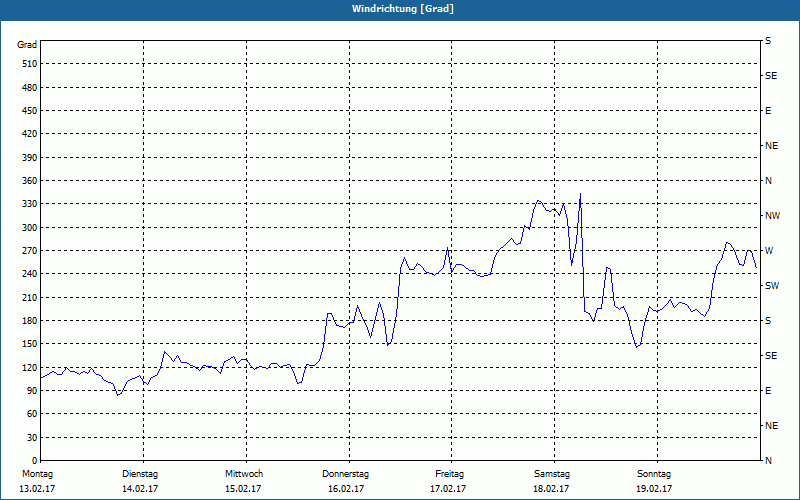Screen dimensions: 800x500
Task: Click the 450 value on the left axis
Action: tap(30, 111)
